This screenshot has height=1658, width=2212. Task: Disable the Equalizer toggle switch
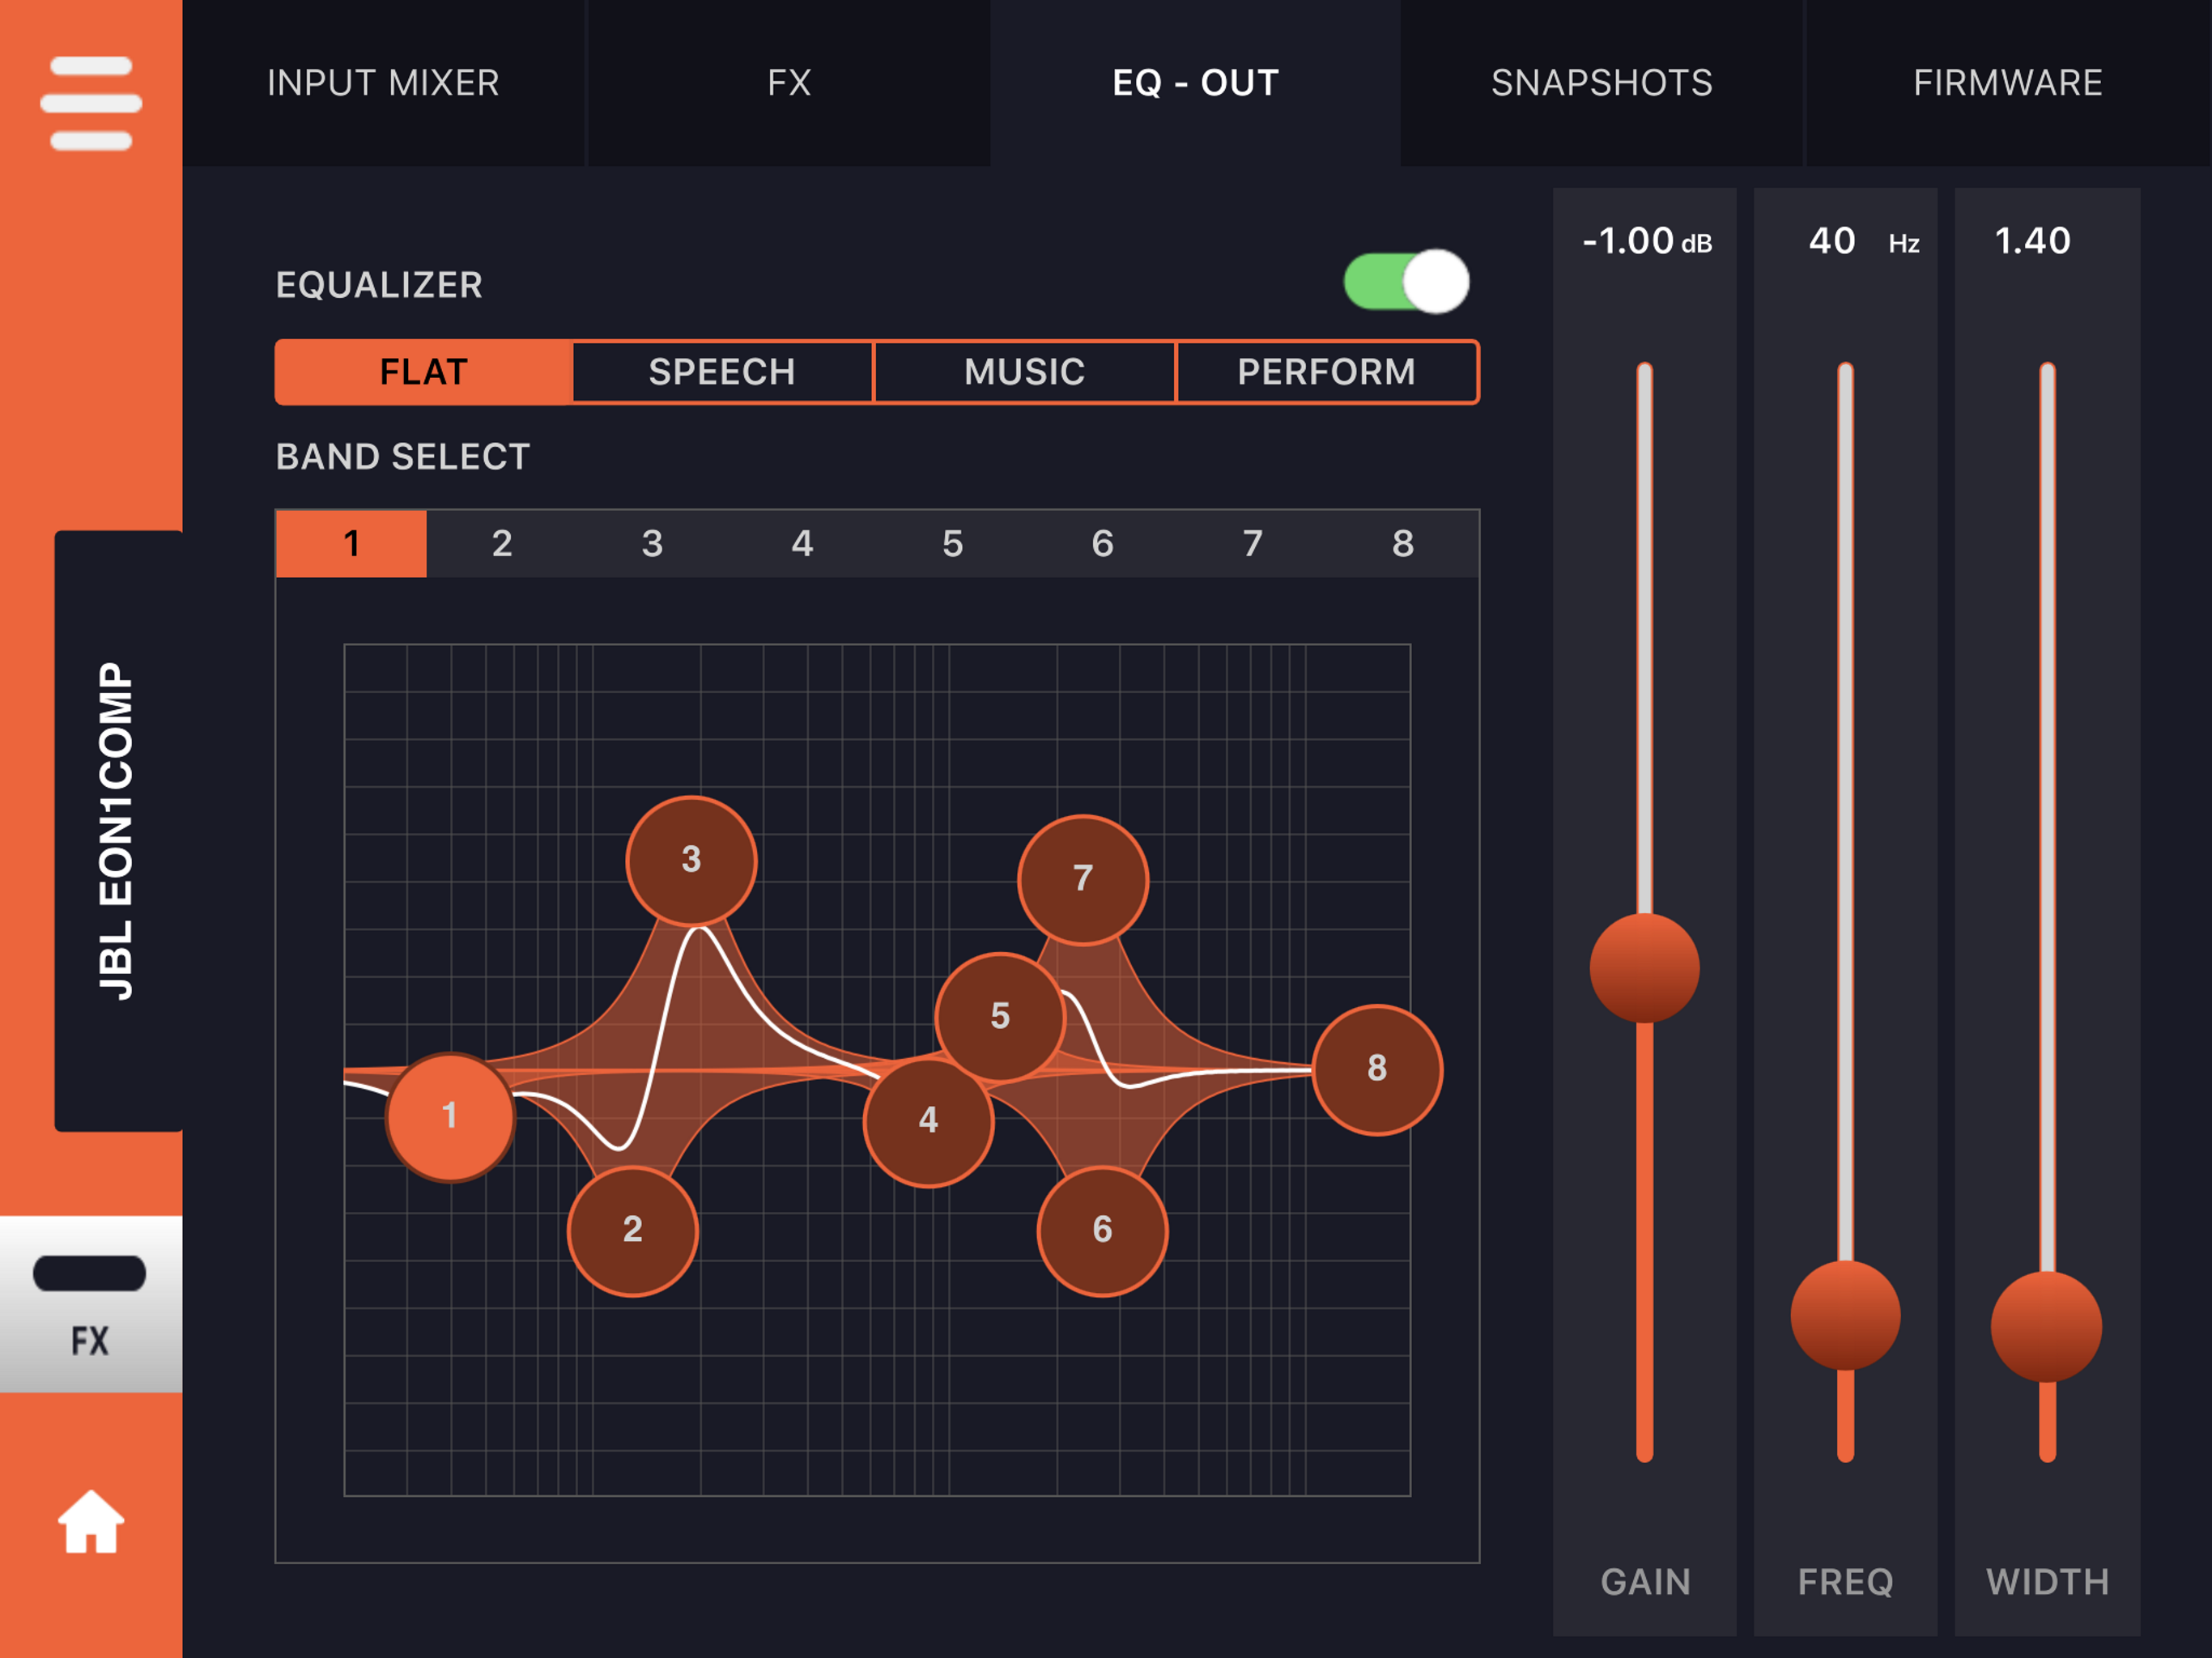(1406, 282)
